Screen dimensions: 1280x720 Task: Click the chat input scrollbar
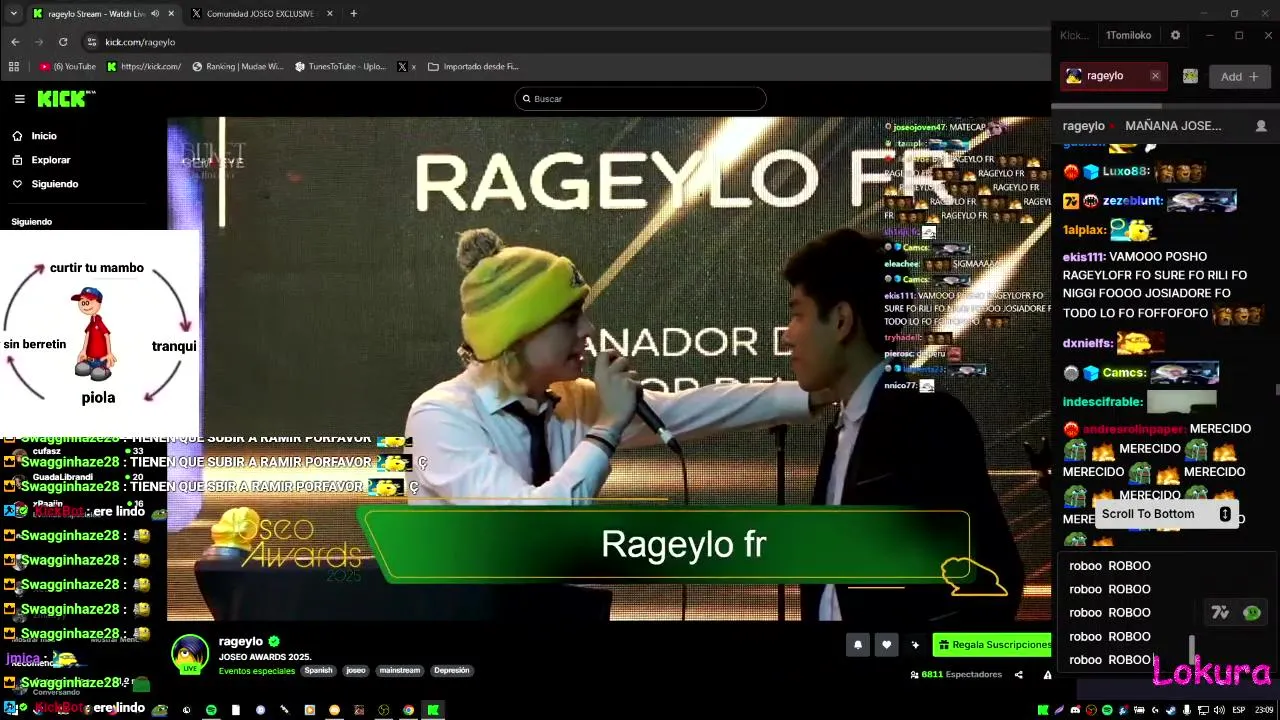click(x=1191, y=648)
